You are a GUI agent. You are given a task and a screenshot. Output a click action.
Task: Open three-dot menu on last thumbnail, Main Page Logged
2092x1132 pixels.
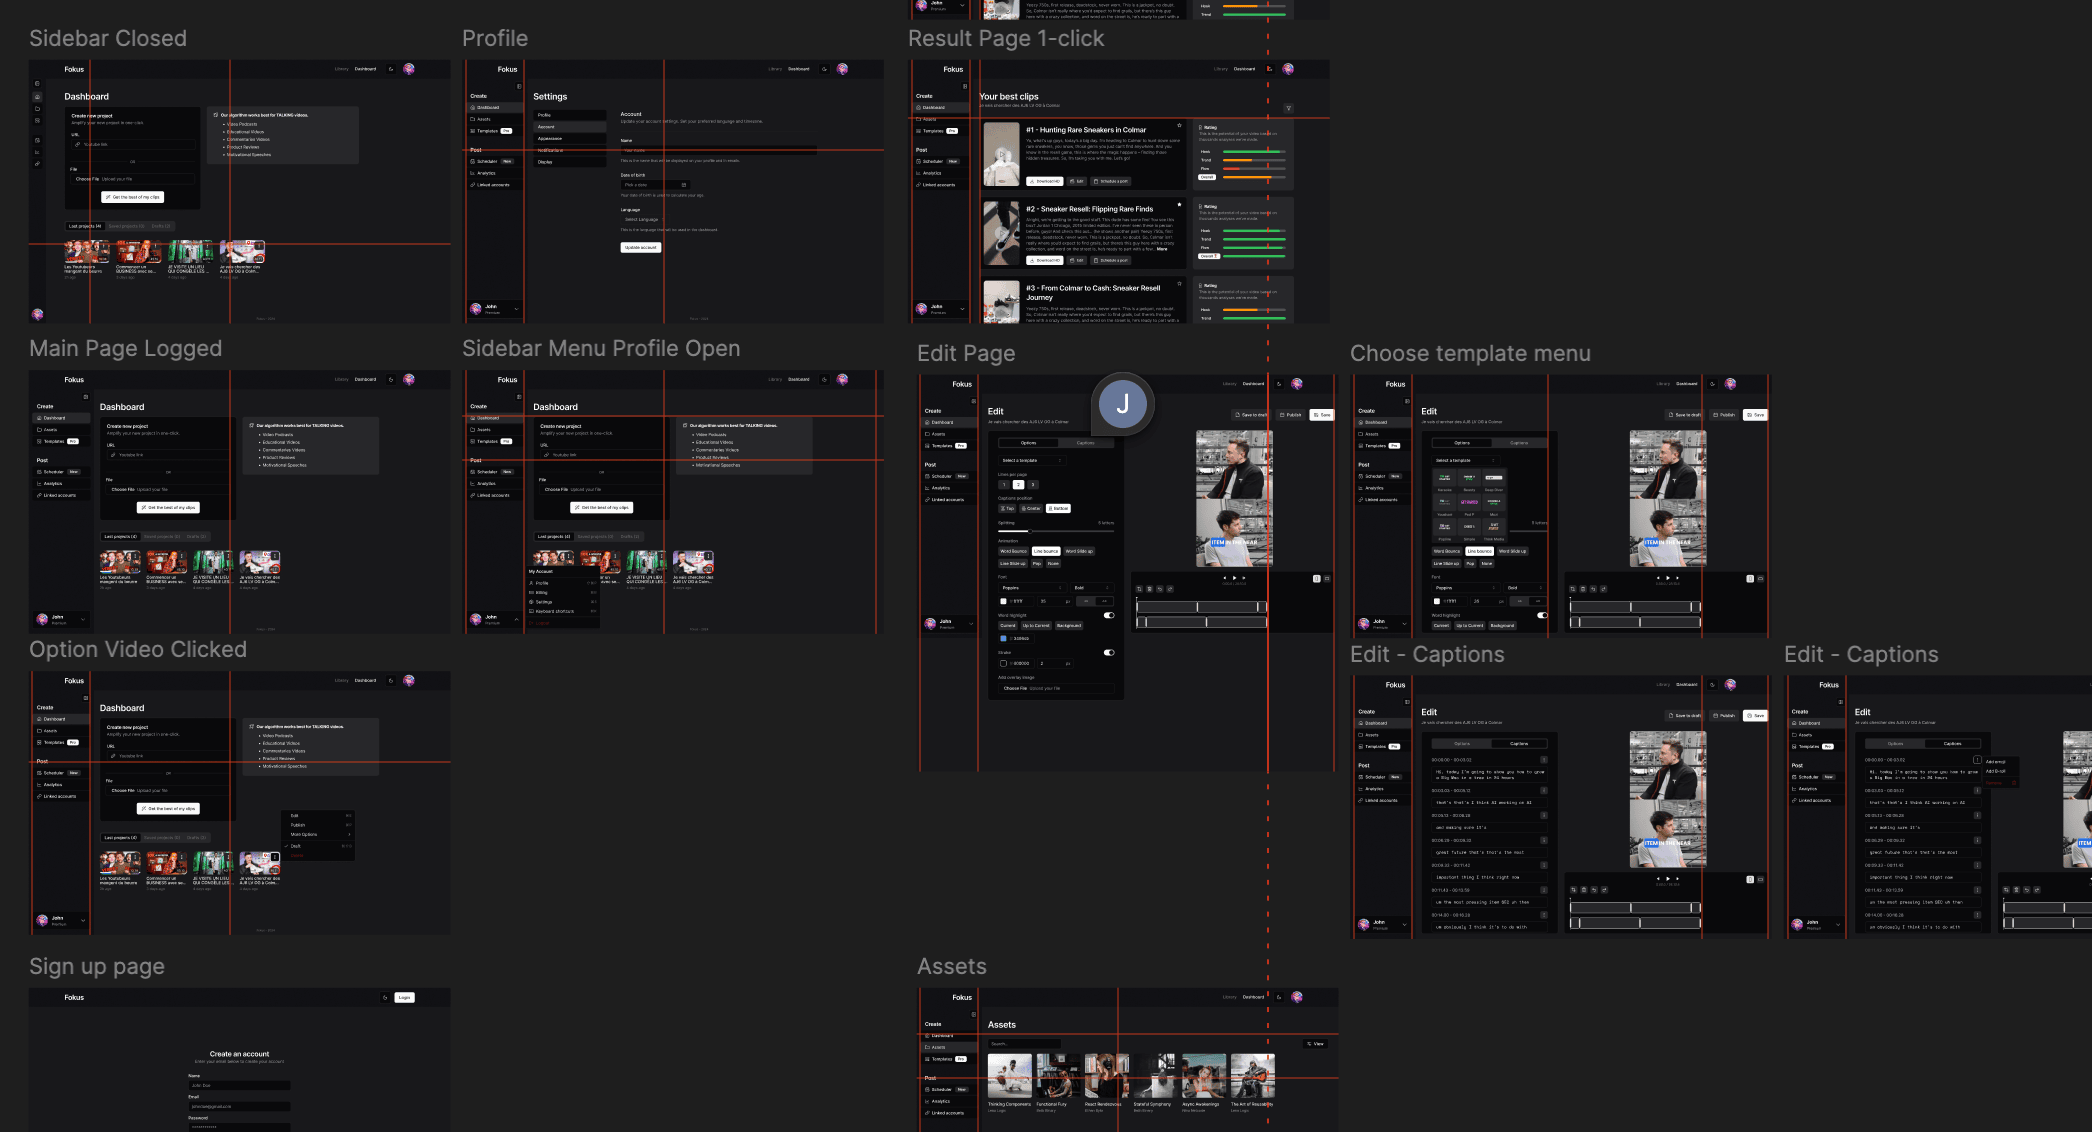[x=276, y=555]
